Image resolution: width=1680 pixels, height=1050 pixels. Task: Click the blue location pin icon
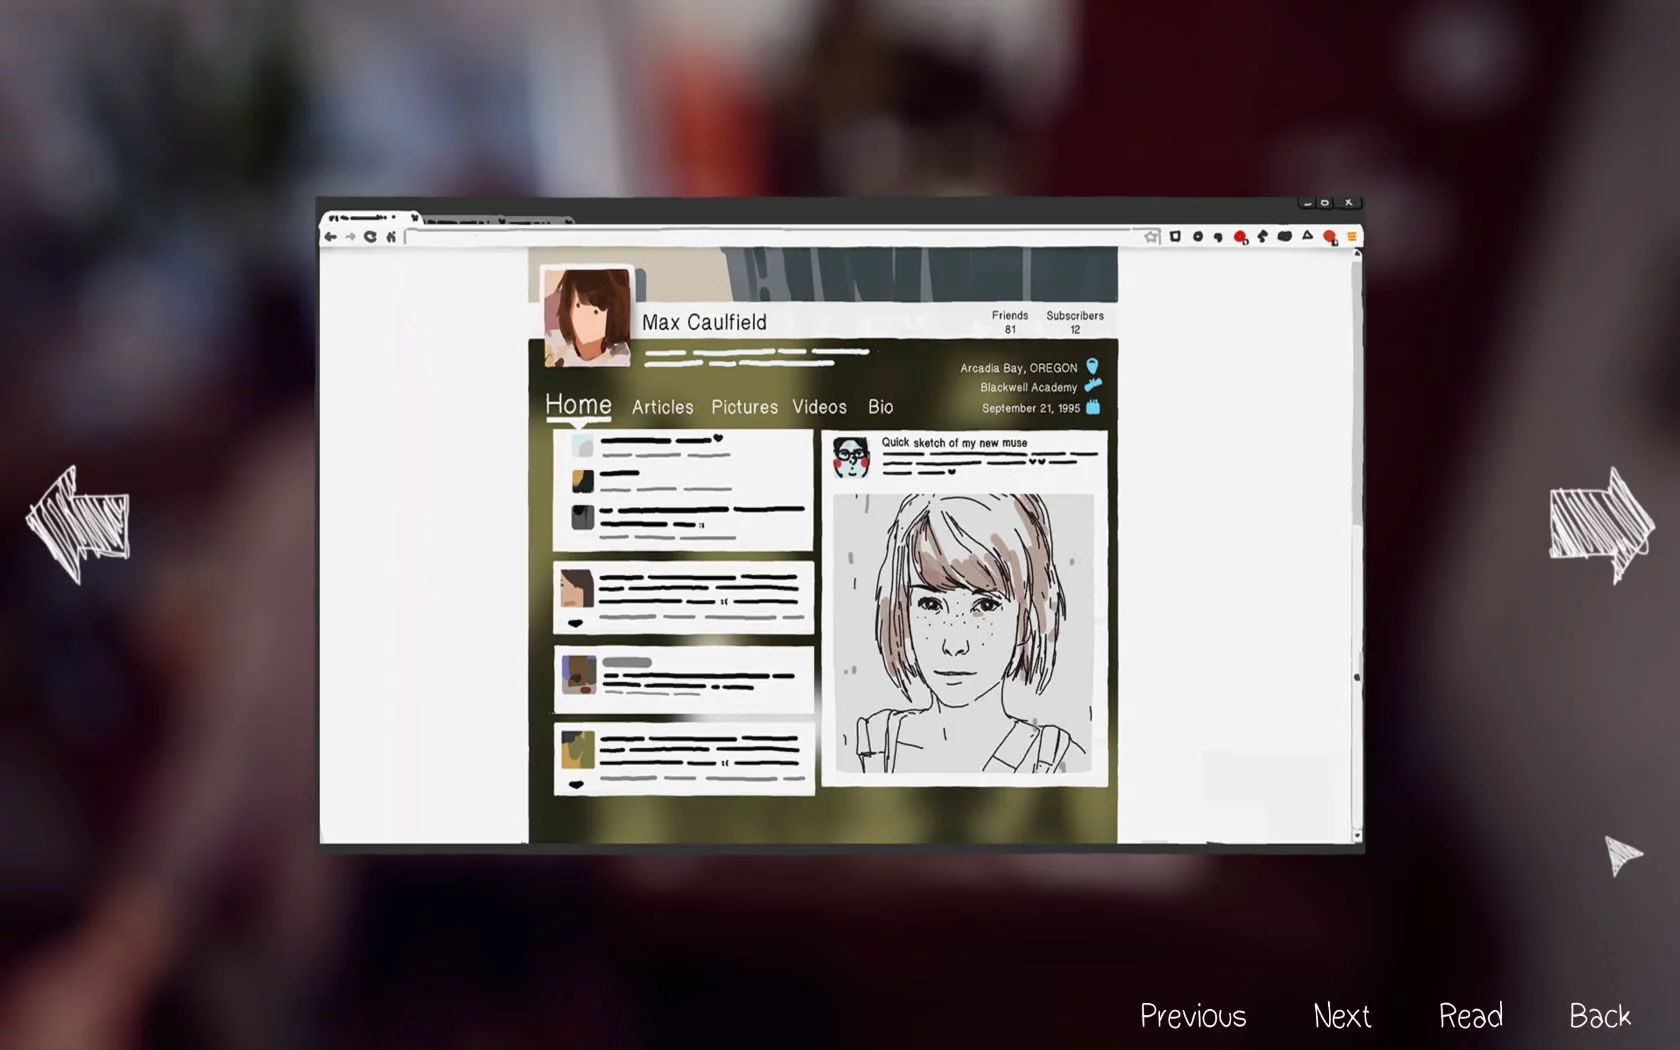[1092, 367]
